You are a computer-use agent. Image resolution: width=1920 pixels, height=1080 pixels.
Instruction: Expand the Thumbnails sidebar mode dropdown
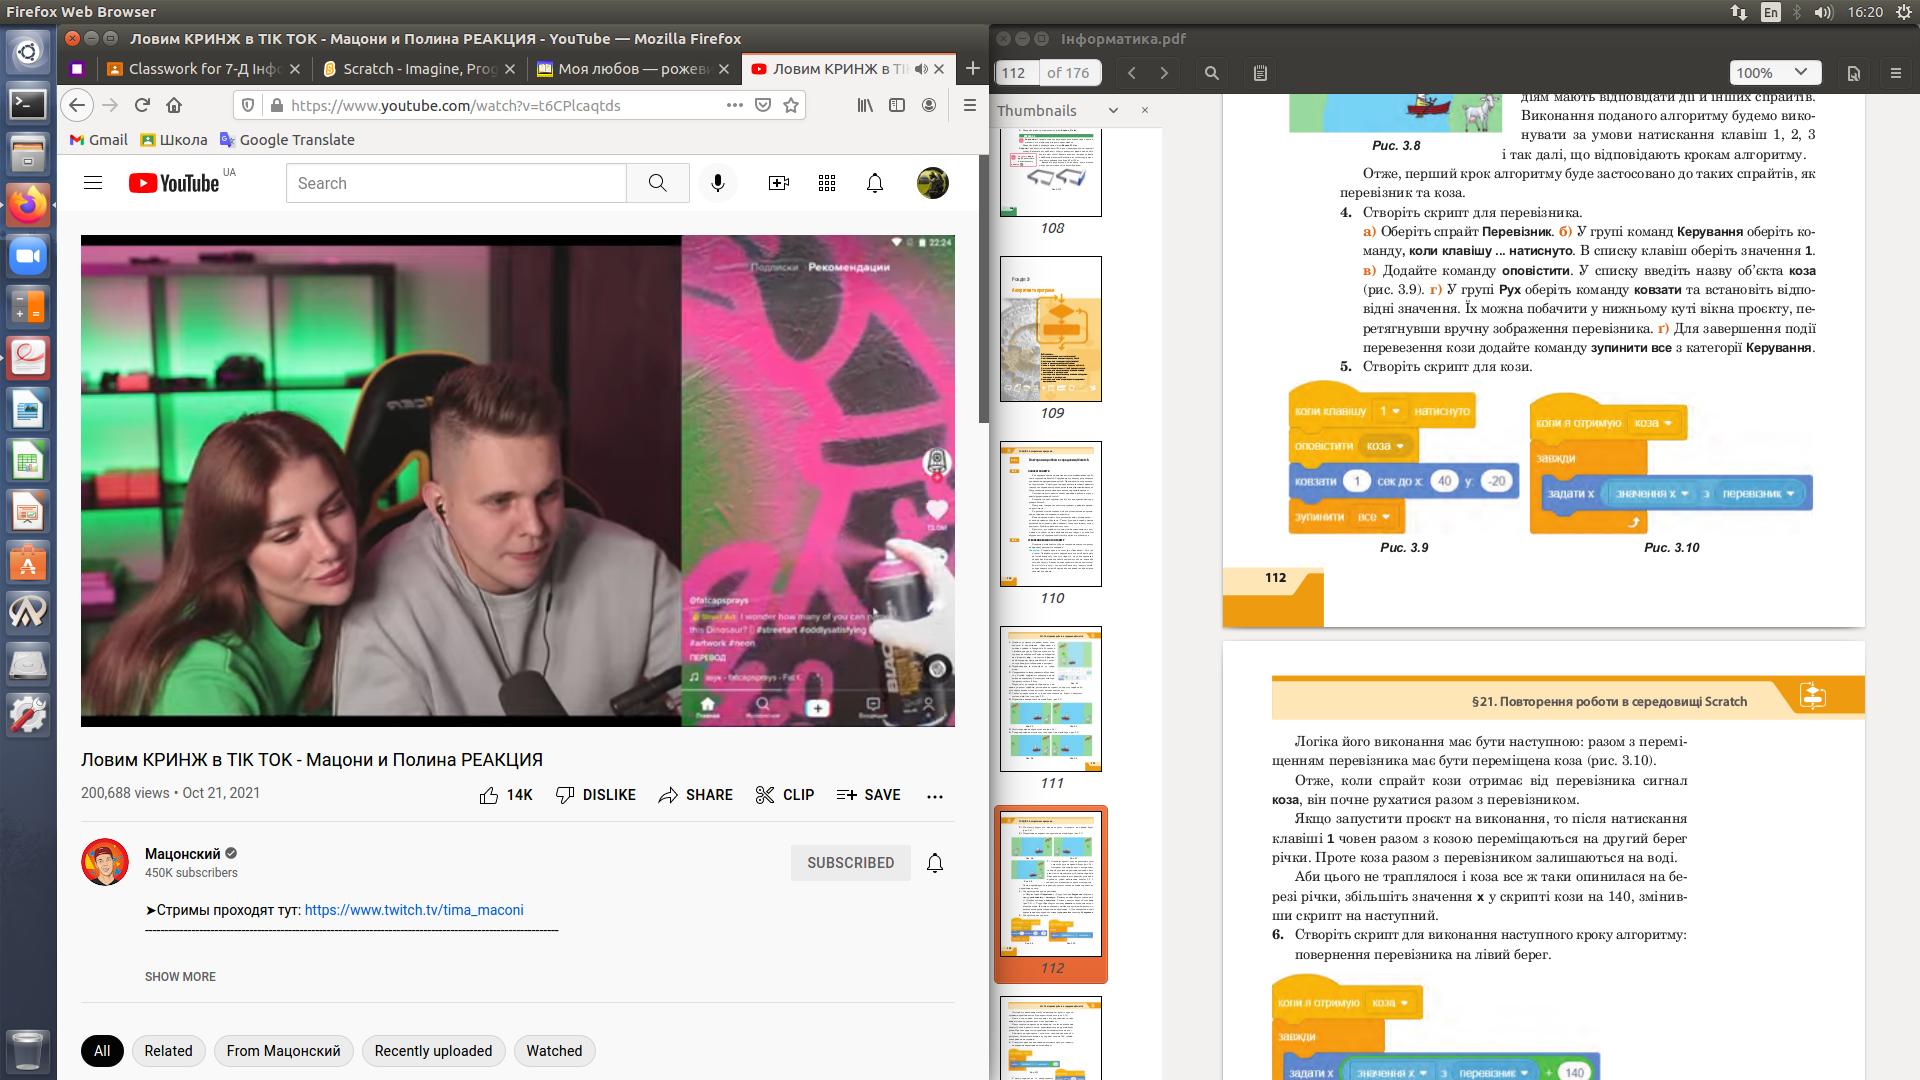[1112, 111]
